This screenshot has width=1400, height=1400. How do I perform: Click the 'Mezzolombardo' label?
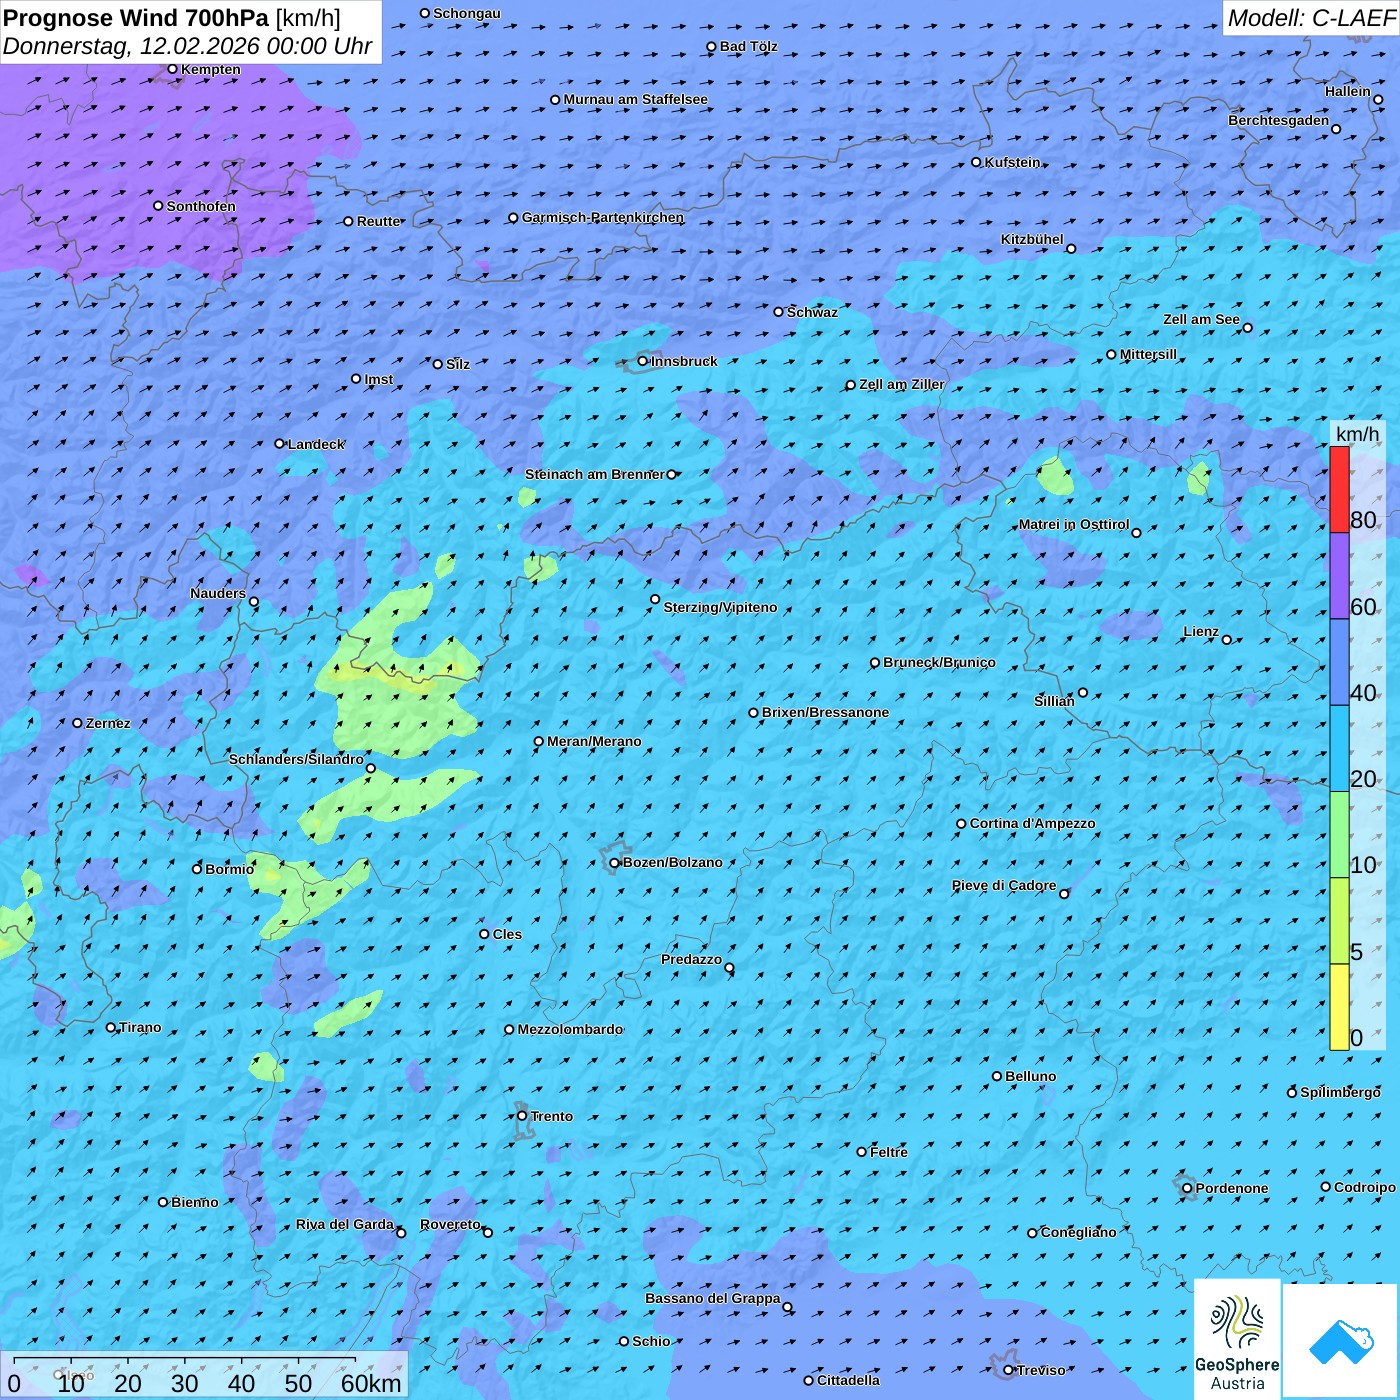click(570, 1029)
